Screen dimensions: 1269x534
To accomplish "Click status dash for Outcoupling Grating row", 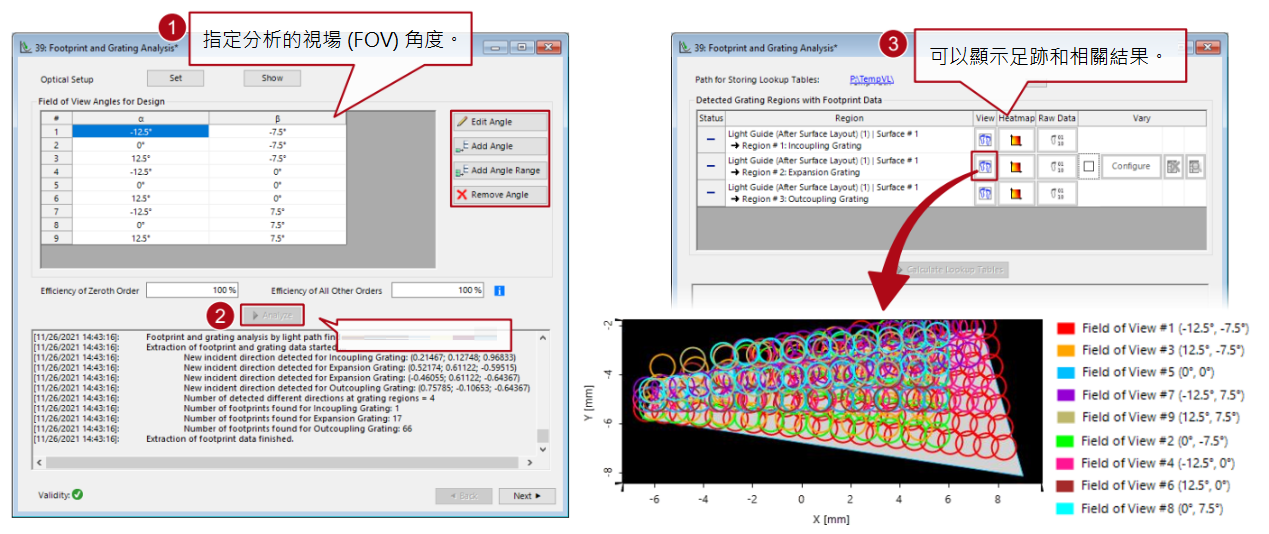I will pos(711,193).
